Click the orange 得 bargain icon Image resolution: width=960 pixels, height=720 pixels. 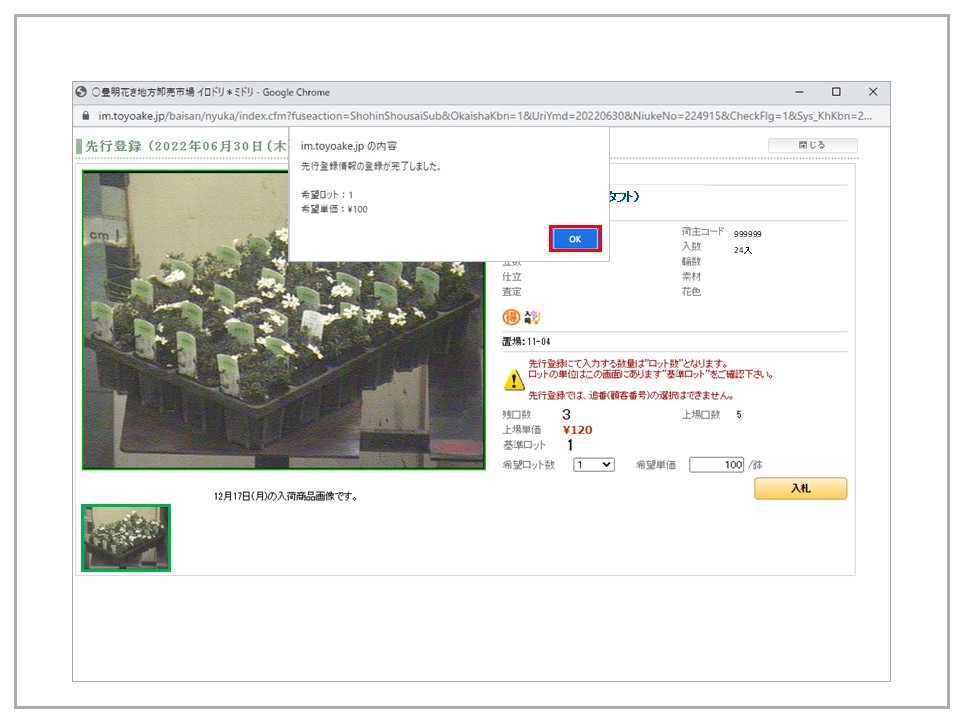click(511, 318)
